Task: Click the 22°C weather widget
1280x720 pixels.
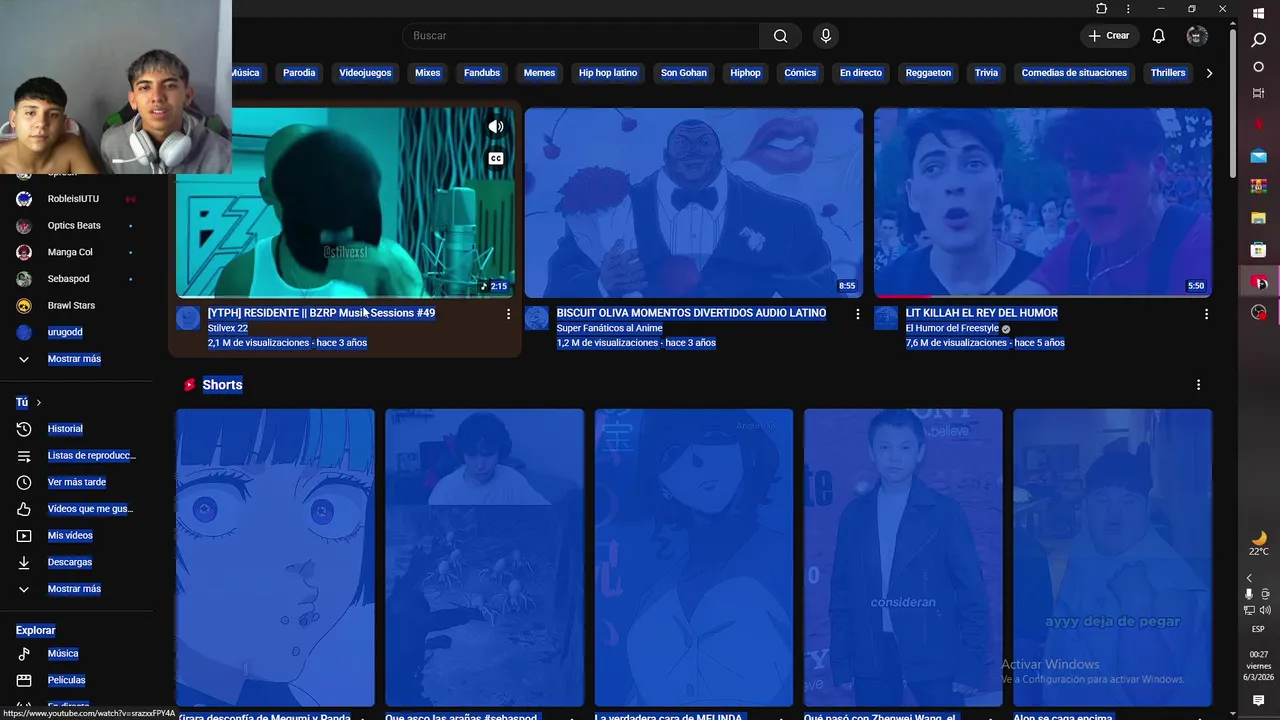Action: tap(1259, 544)
